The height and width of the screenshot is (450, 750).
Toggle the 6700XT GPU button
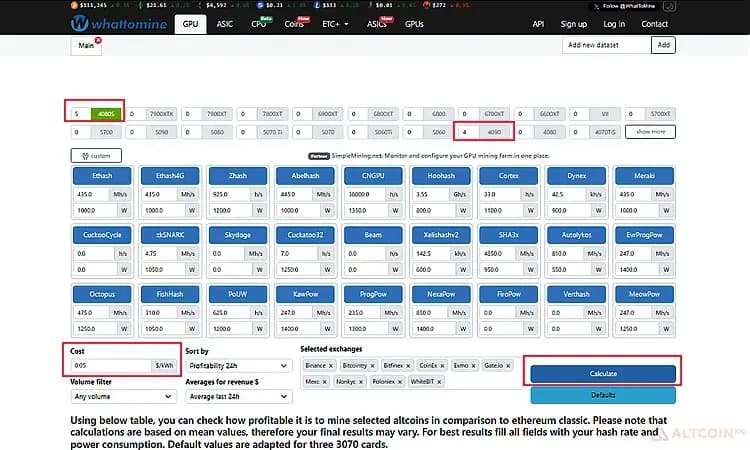tap(494, 114)
